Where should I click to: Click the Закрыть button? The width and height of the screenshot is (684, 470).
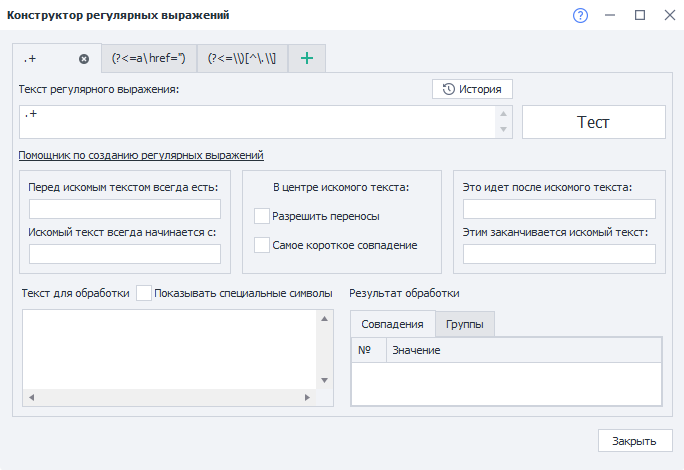tap(634, 441)
